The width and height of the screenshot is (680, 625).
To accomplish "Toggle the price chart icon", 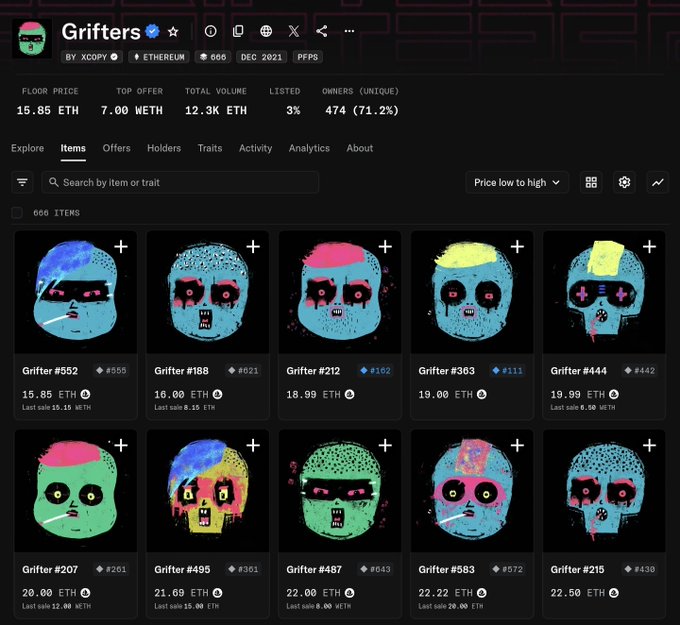I will tap(657, 182).
